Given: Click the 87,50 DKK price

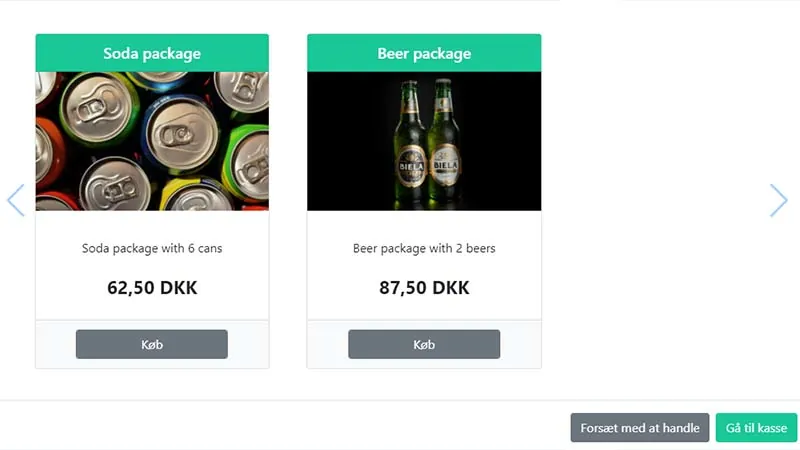Looking at the screenshot, I should (424, 288).
